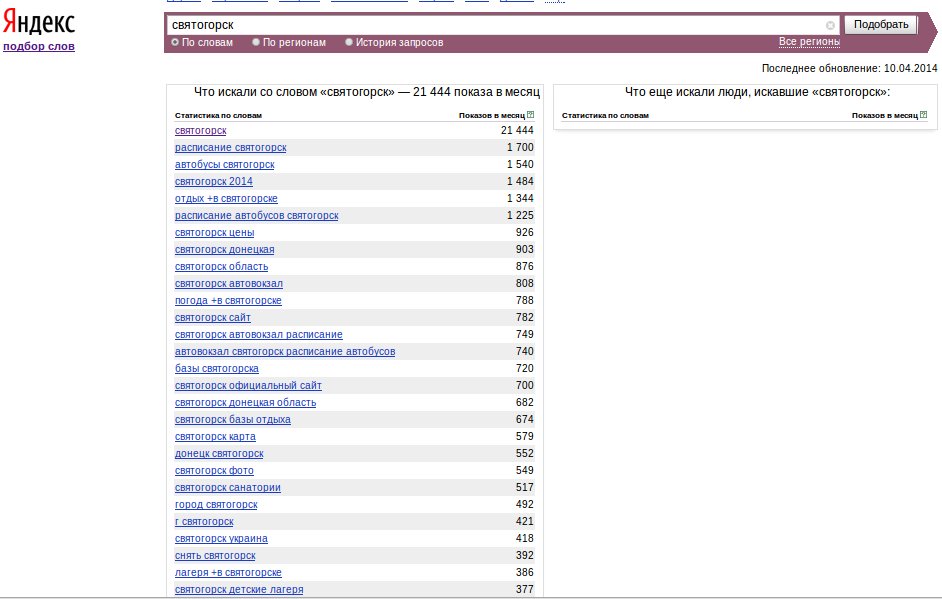Image resolution: width=942 pixels, height=599 pixels.
Task: Open the 'святогорск цены' link
Action: (214, 233)
